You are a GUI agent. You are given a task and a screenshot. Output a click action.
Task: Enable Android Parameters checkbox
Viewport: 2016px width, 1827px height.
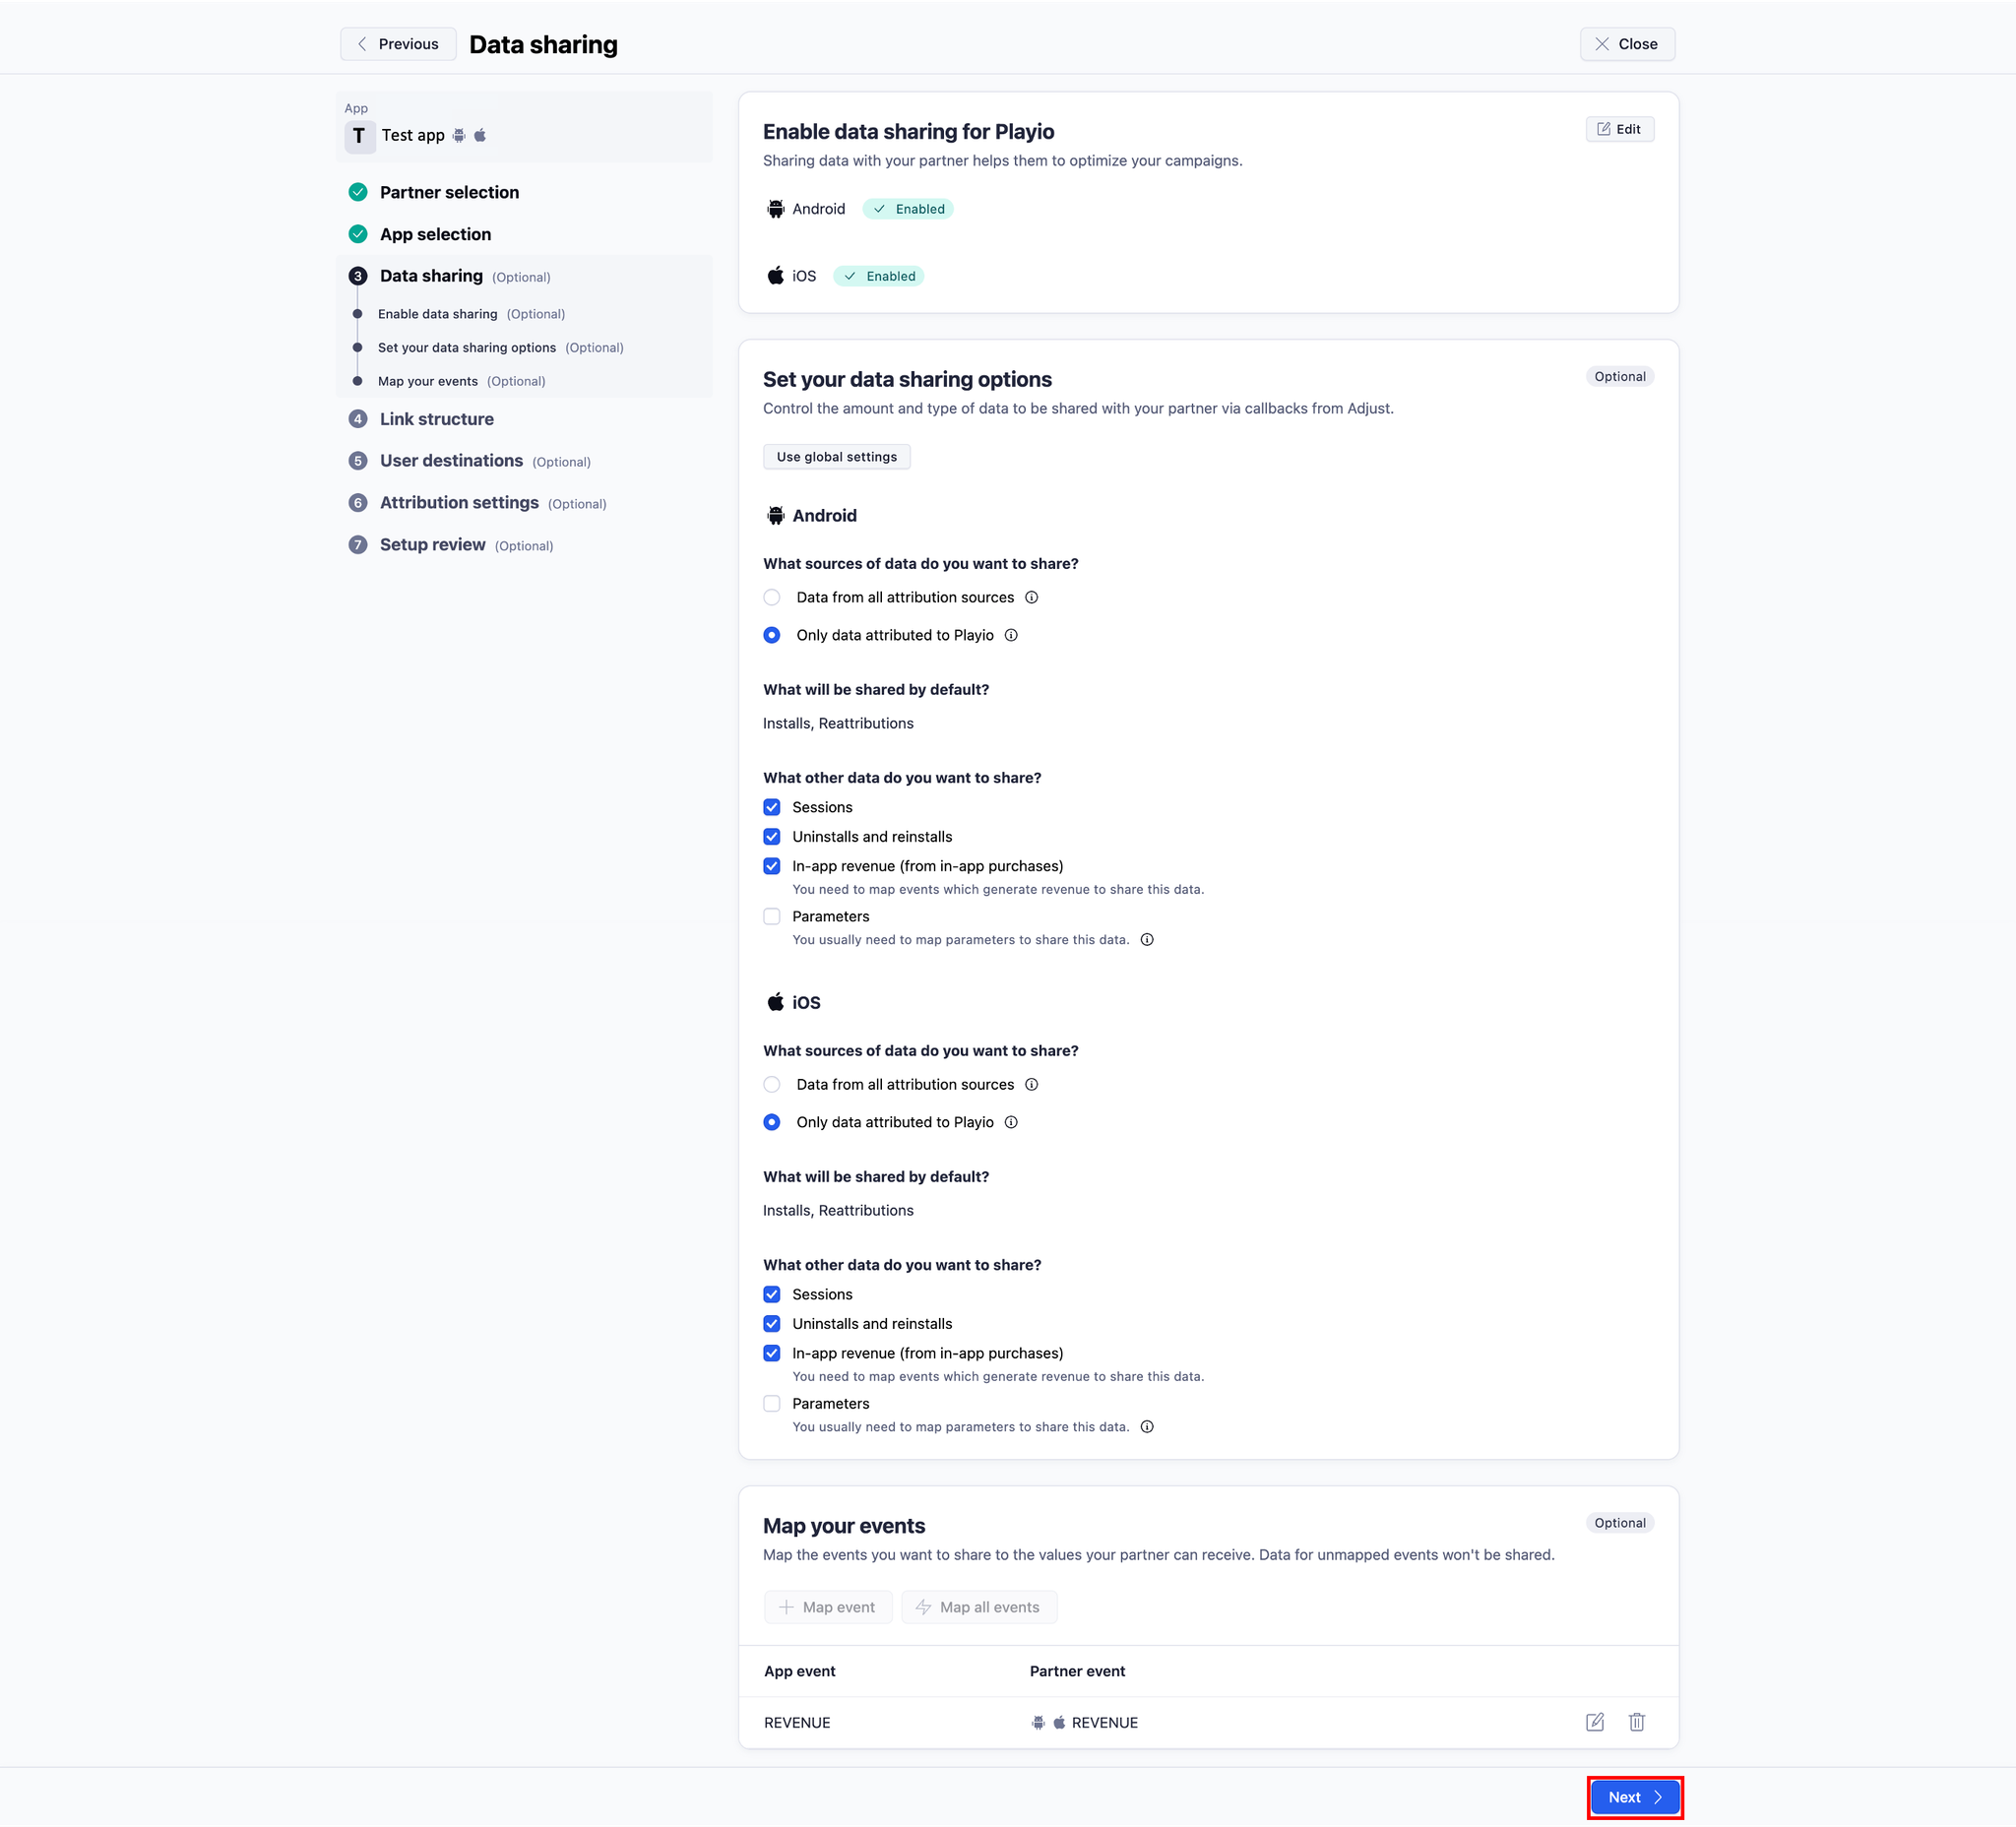pyautogui.click(x=772, y=916)
